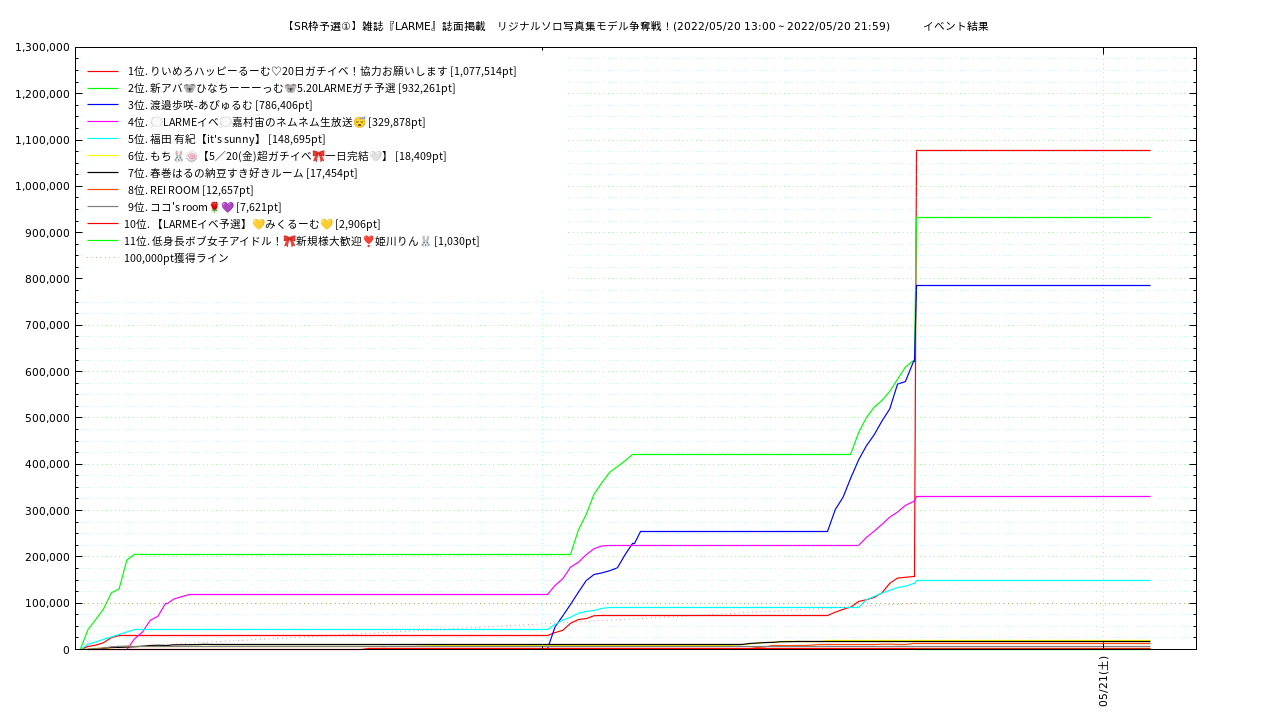
Task: Click the 300,000 y-axis label
Action: click(47, 511)
